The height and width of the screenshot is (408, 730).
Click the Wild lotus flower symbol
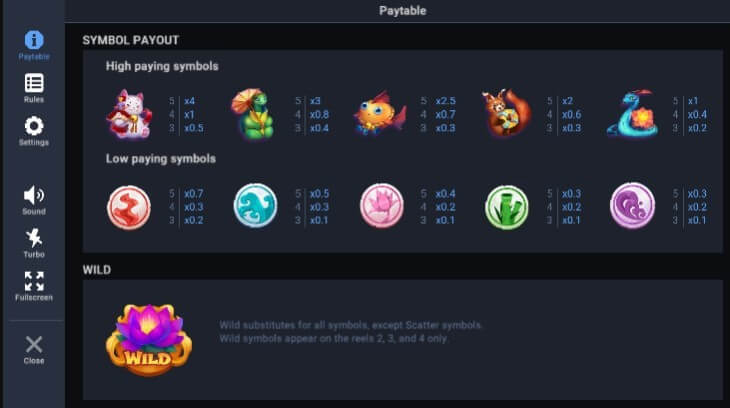tap(148, 340)
